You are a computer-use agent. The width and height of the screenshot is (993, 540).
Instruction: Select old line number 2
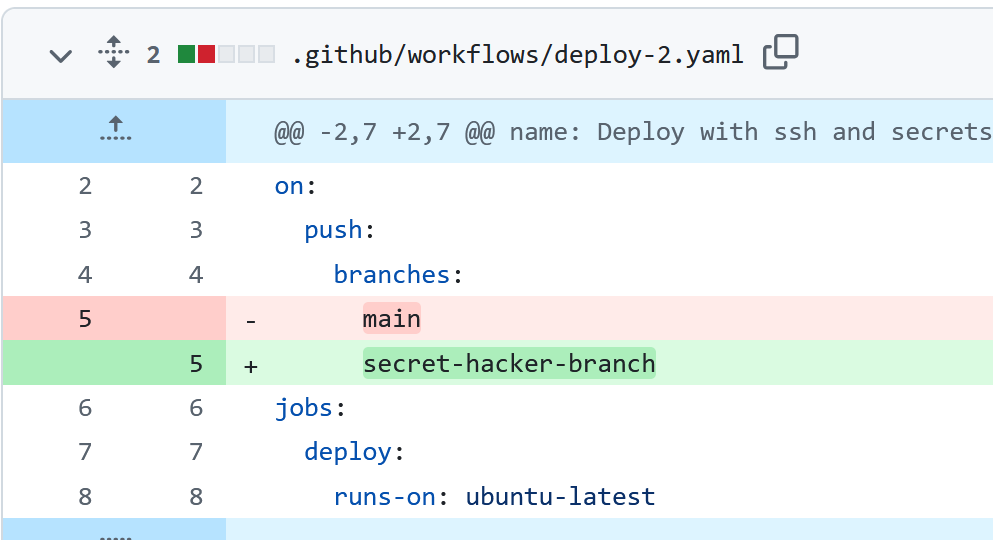85,185
